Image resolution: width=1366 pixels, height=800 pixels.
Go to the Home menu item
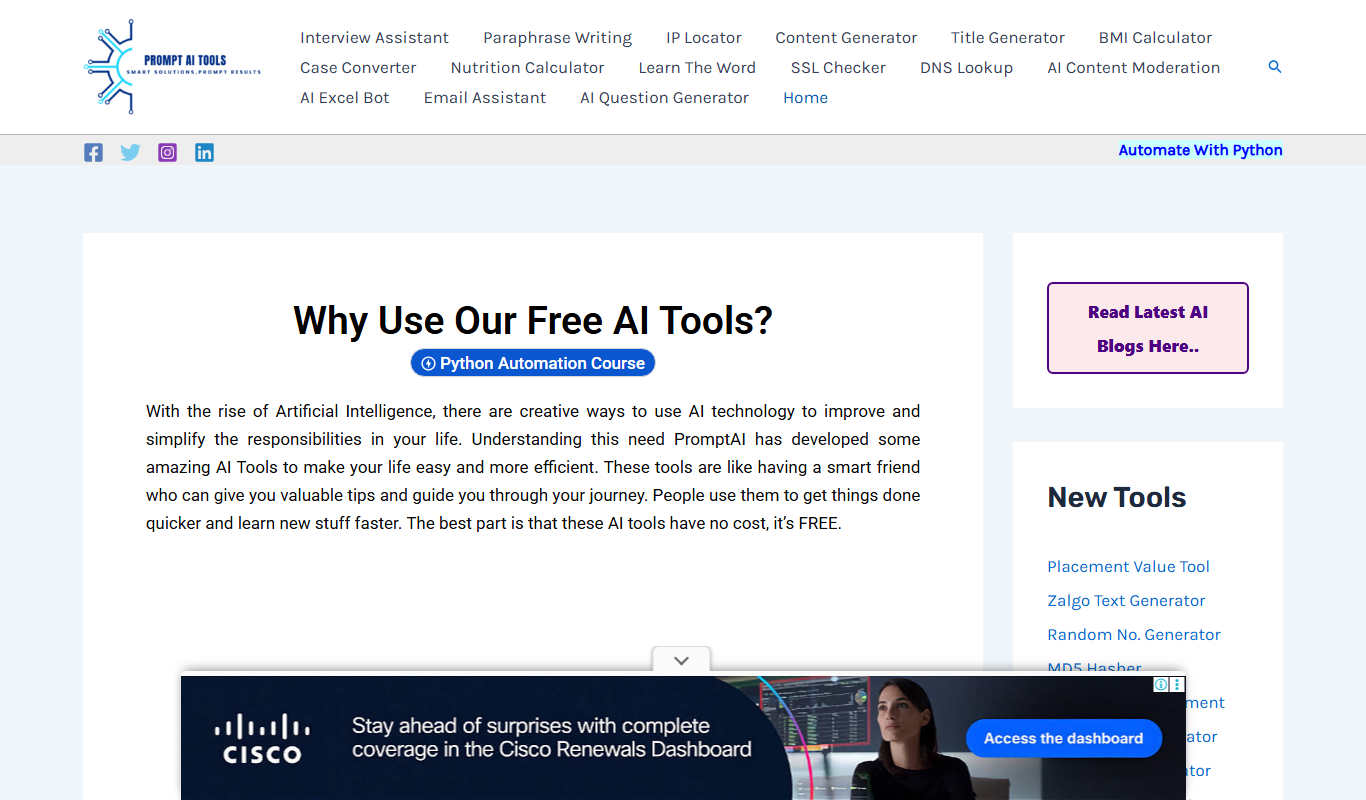pos(805,98)
